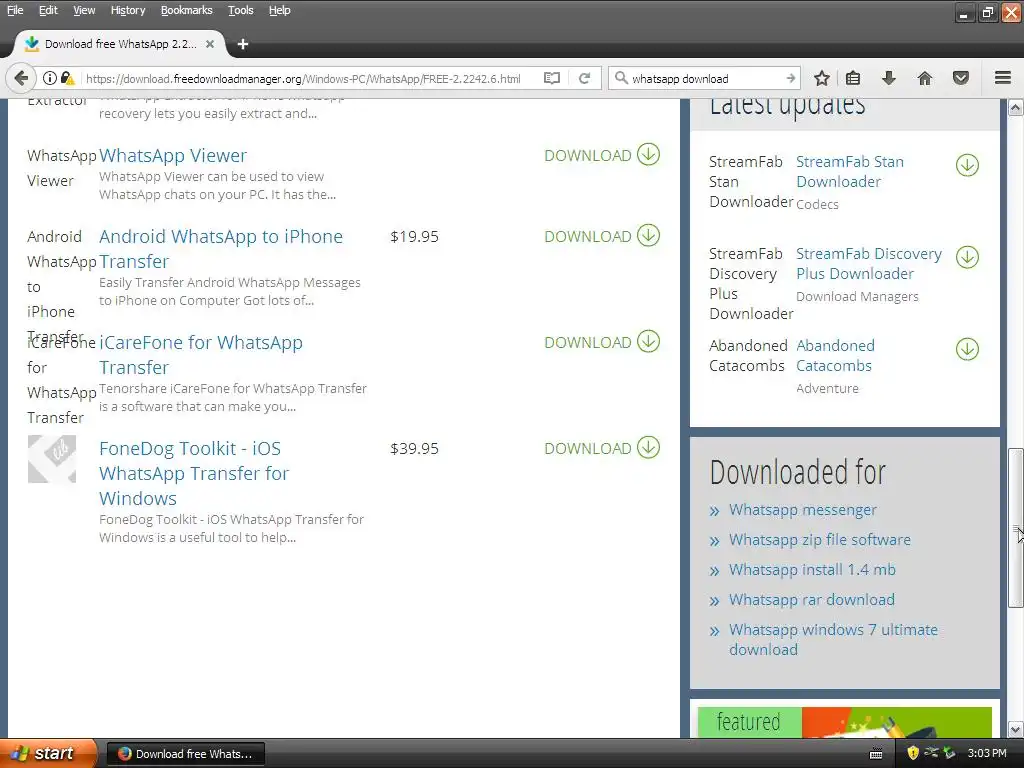Open the Help menu
Image resolution: width=1024 pixels, height=768 pixels.
click(280, 10)
